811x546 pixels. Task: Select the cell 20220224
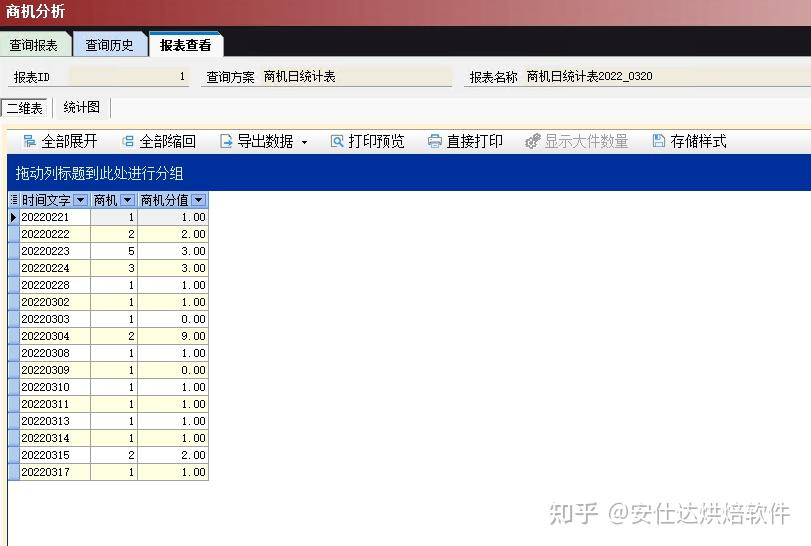[55, 268]
